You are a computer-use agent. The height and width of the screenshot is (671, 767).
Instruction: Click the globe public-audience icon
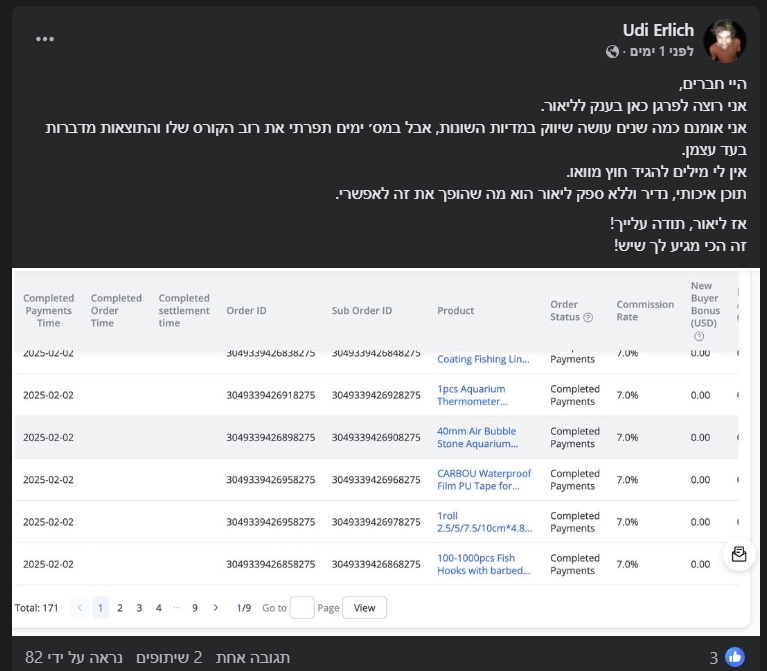(x=613, y=52)
